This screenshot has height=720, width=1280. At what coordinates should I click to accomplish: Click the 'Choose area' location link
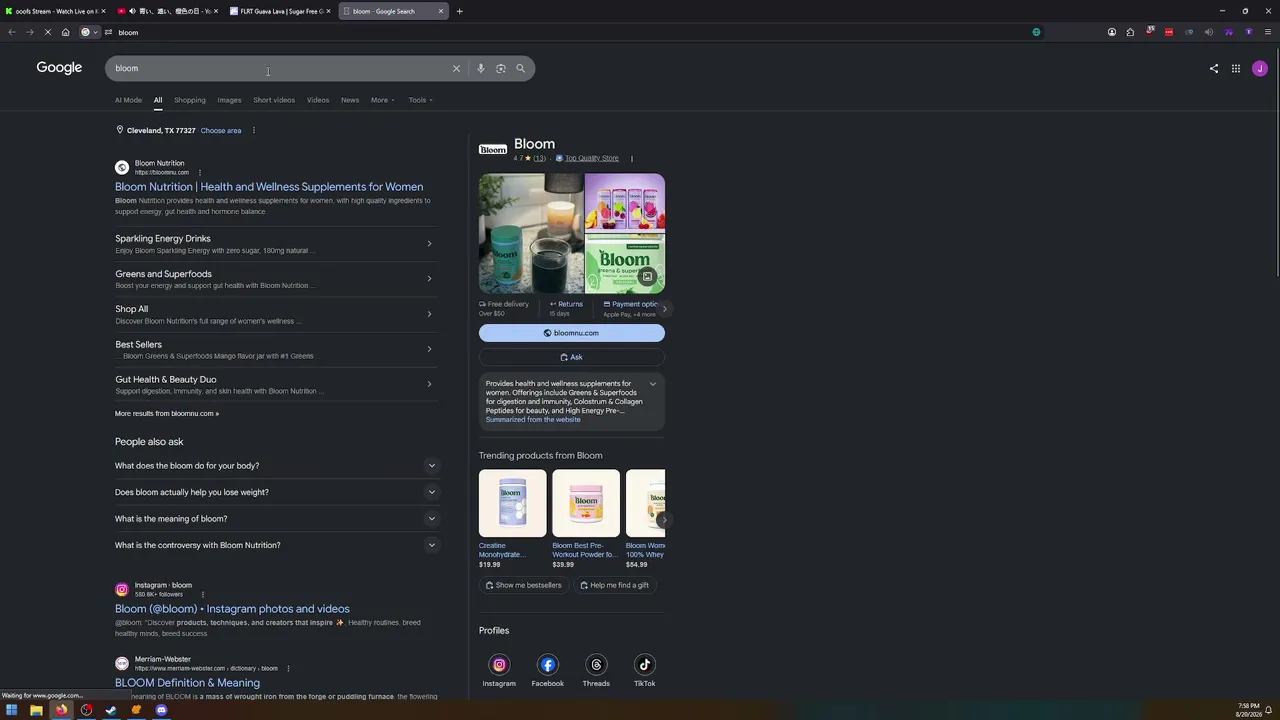(x=221, y=130)
